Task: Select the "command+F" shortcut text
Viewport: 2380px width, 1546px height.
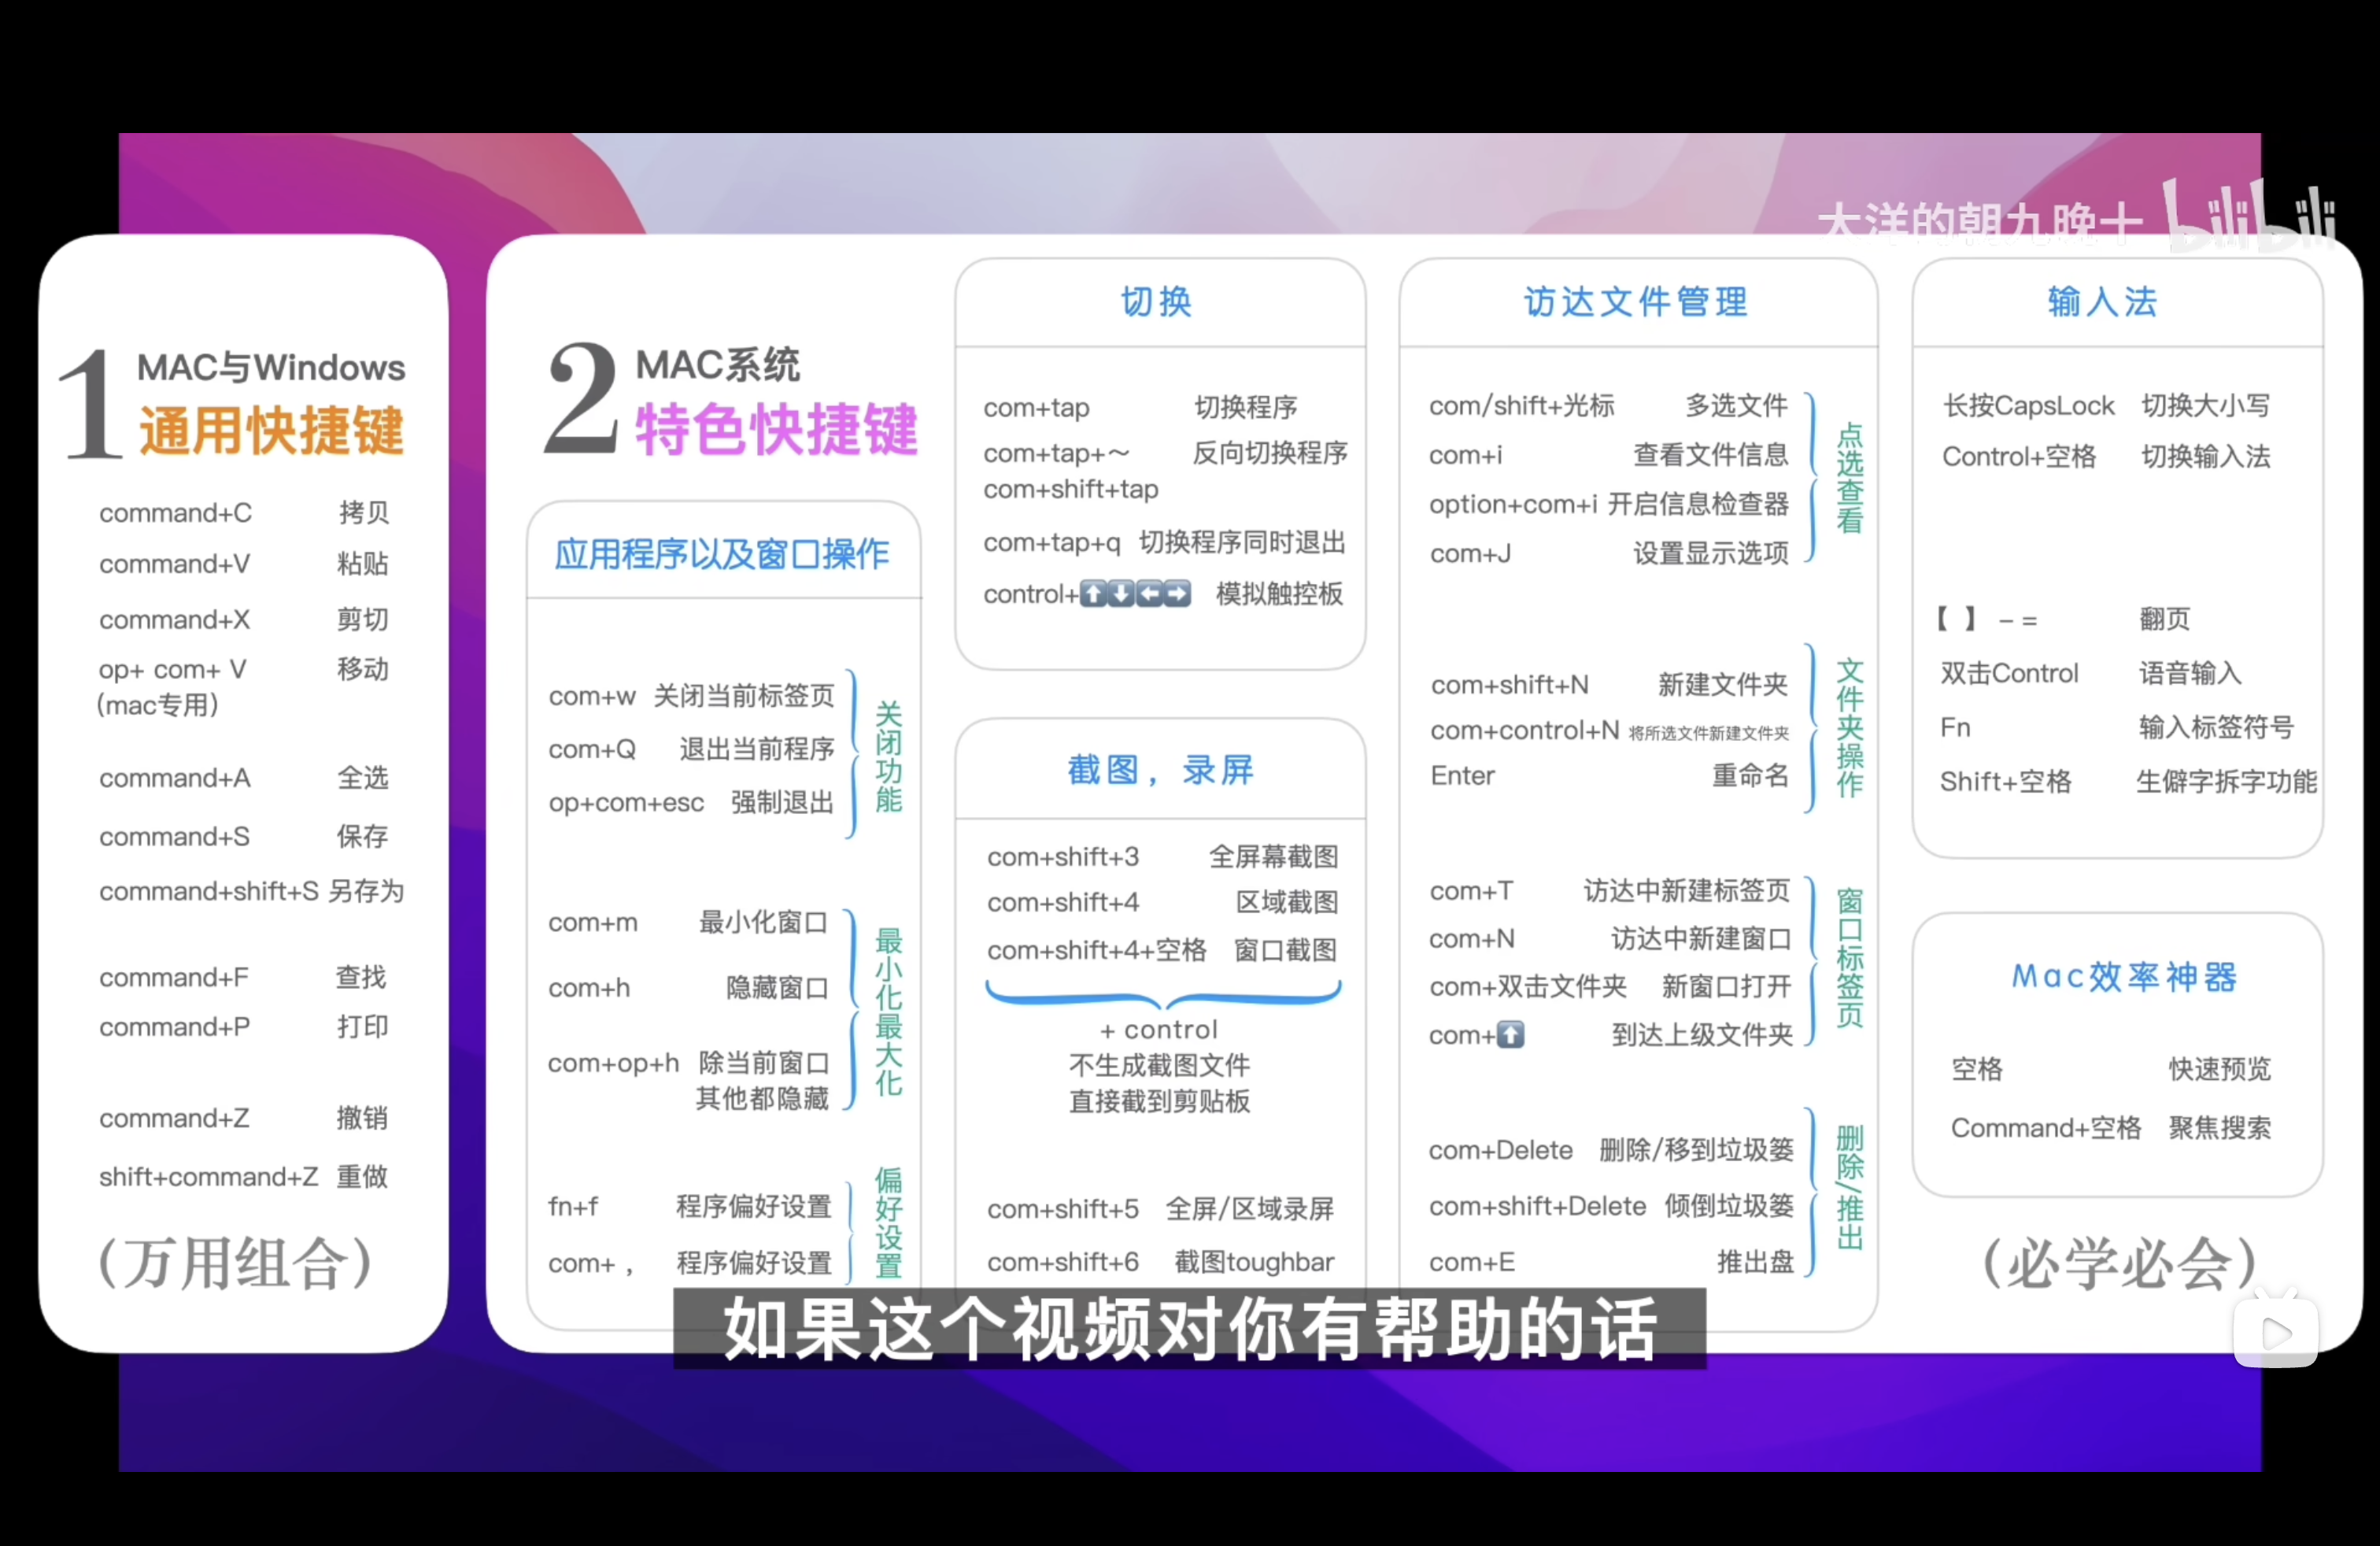Action: 174,977
